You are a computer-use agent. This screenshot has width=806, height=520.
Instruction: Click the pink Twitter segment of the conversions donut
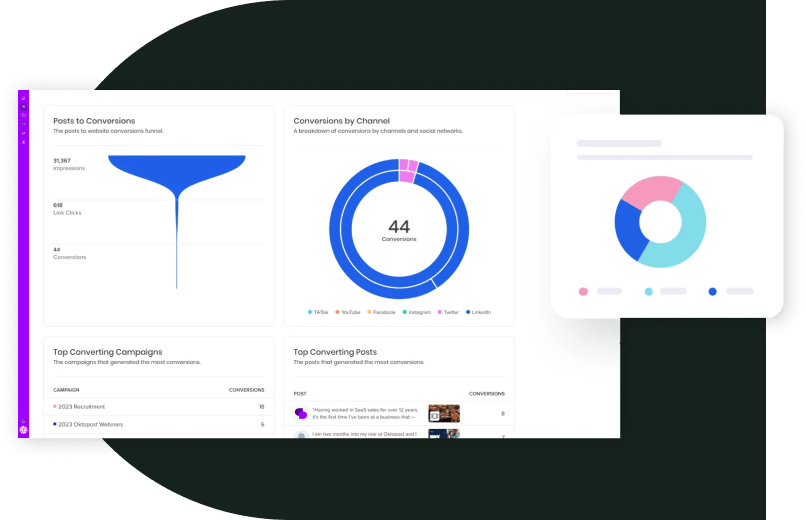click(407, 176)
